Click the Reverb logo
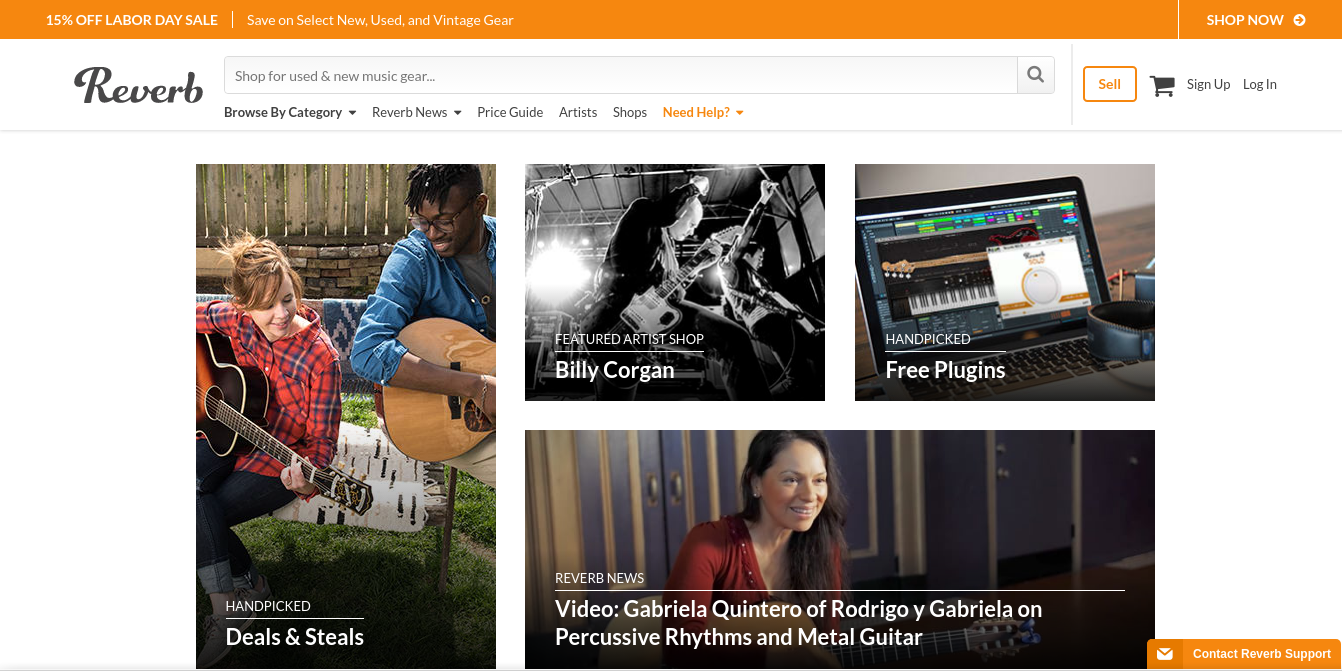This screenshot has width=1342, height=671. coord(139,85)
